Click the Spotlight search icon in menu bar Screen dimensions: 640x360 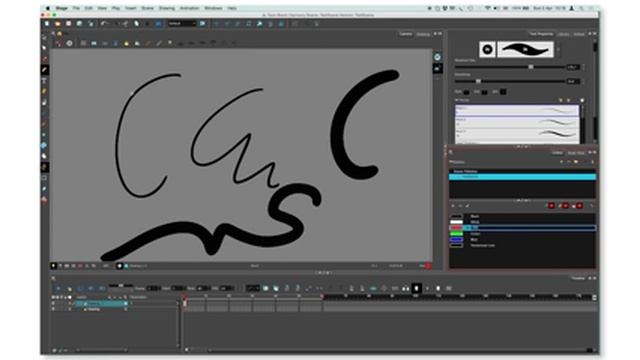(x=582, y=8)
